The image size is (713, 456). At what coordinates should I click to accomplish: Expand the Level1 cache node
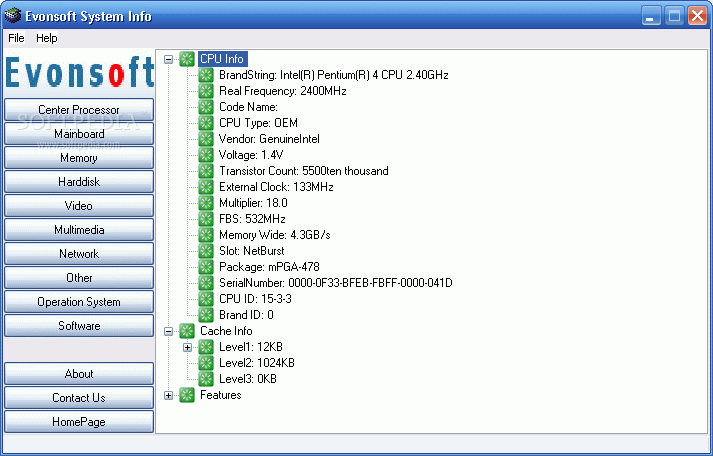[x=187, y=347]
